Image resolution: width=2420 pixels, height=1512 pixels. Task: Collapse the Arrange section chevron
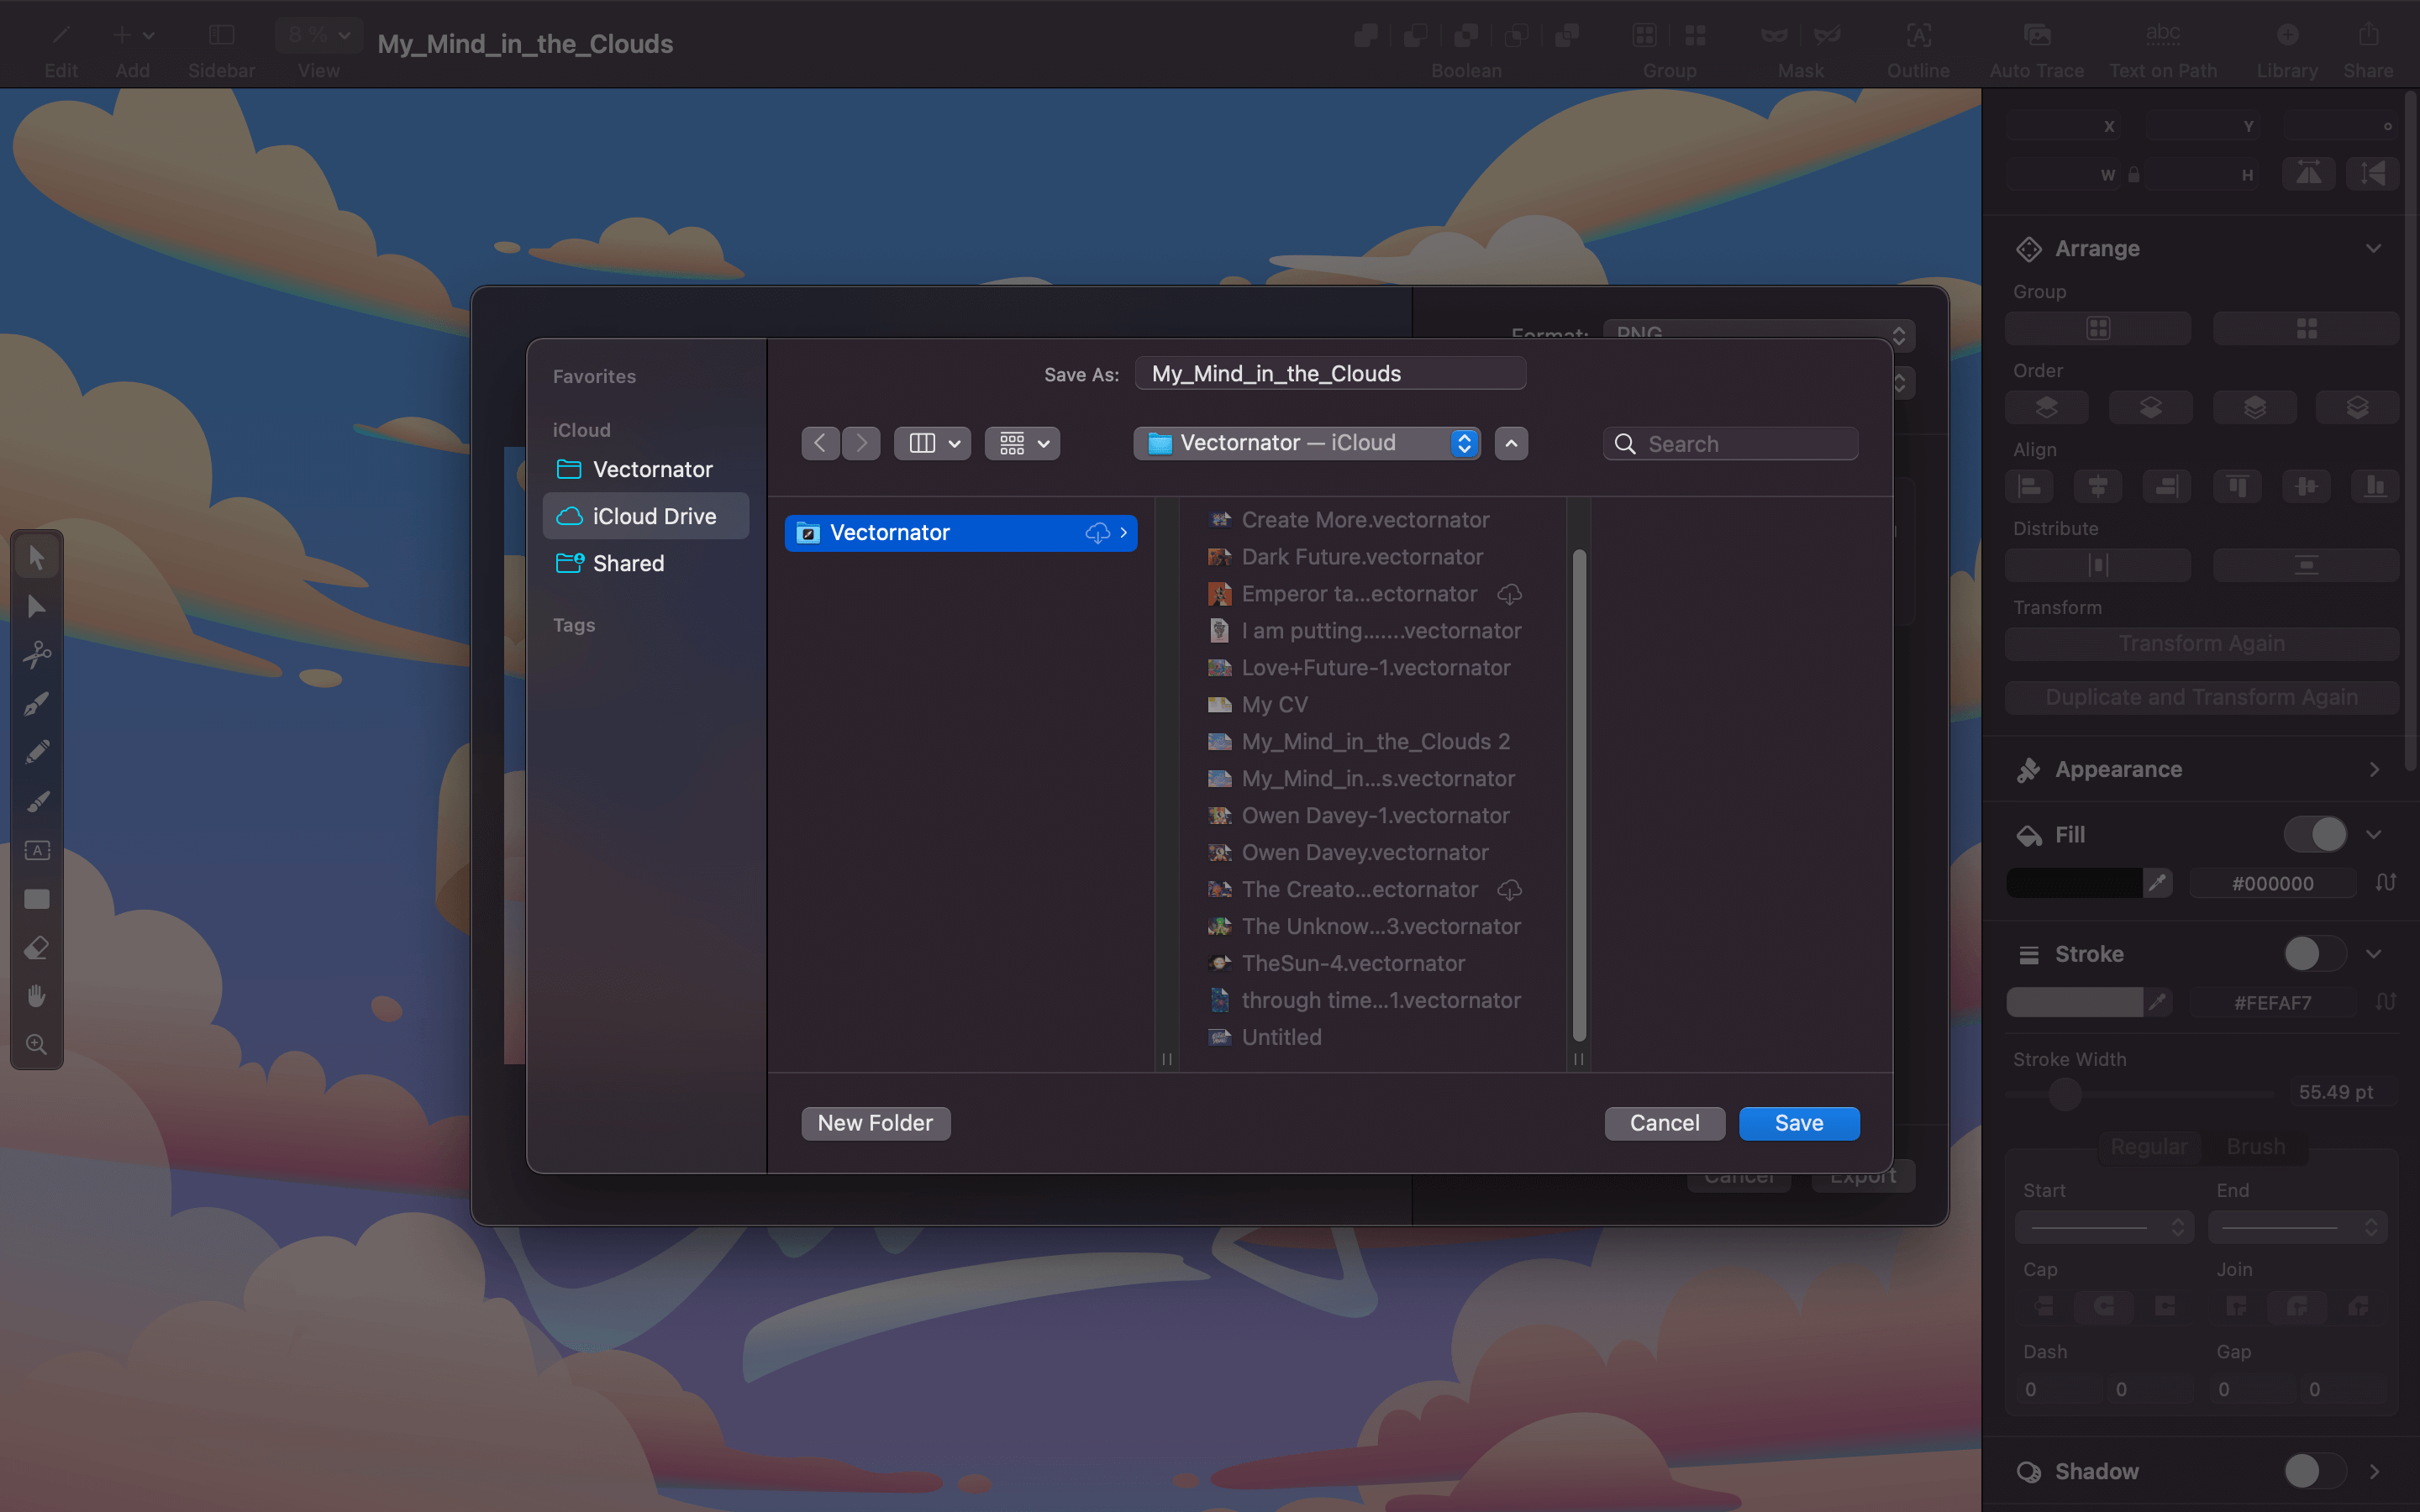pyautogui.click(x=2373, y=248)
